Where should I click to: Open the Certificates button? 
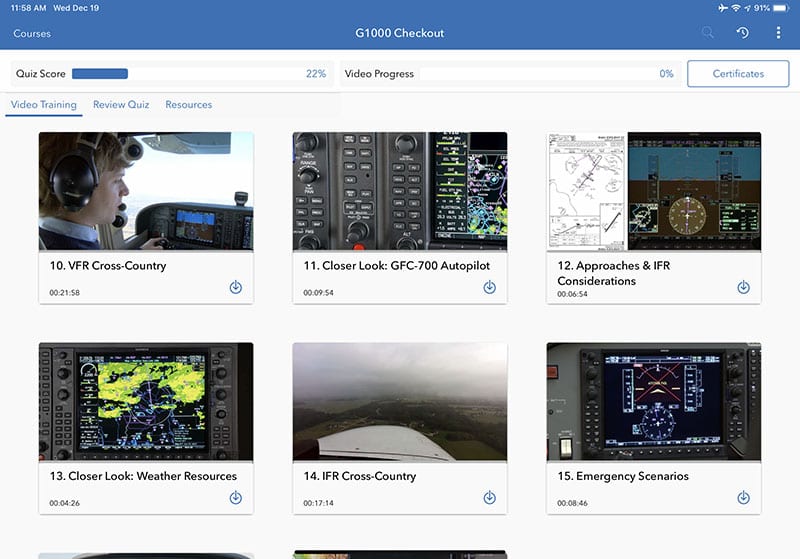coord(738,73)
